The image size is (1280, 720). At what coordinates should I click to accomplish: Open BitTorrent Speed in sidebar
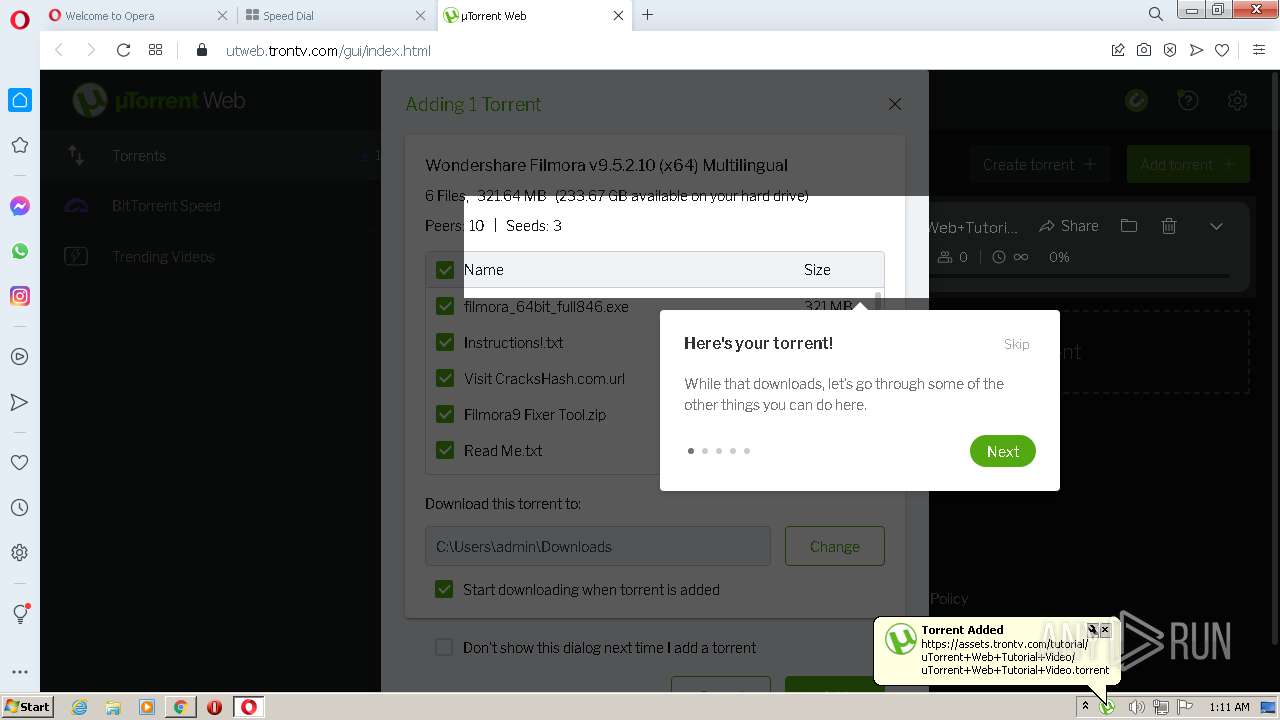[166, 206]
